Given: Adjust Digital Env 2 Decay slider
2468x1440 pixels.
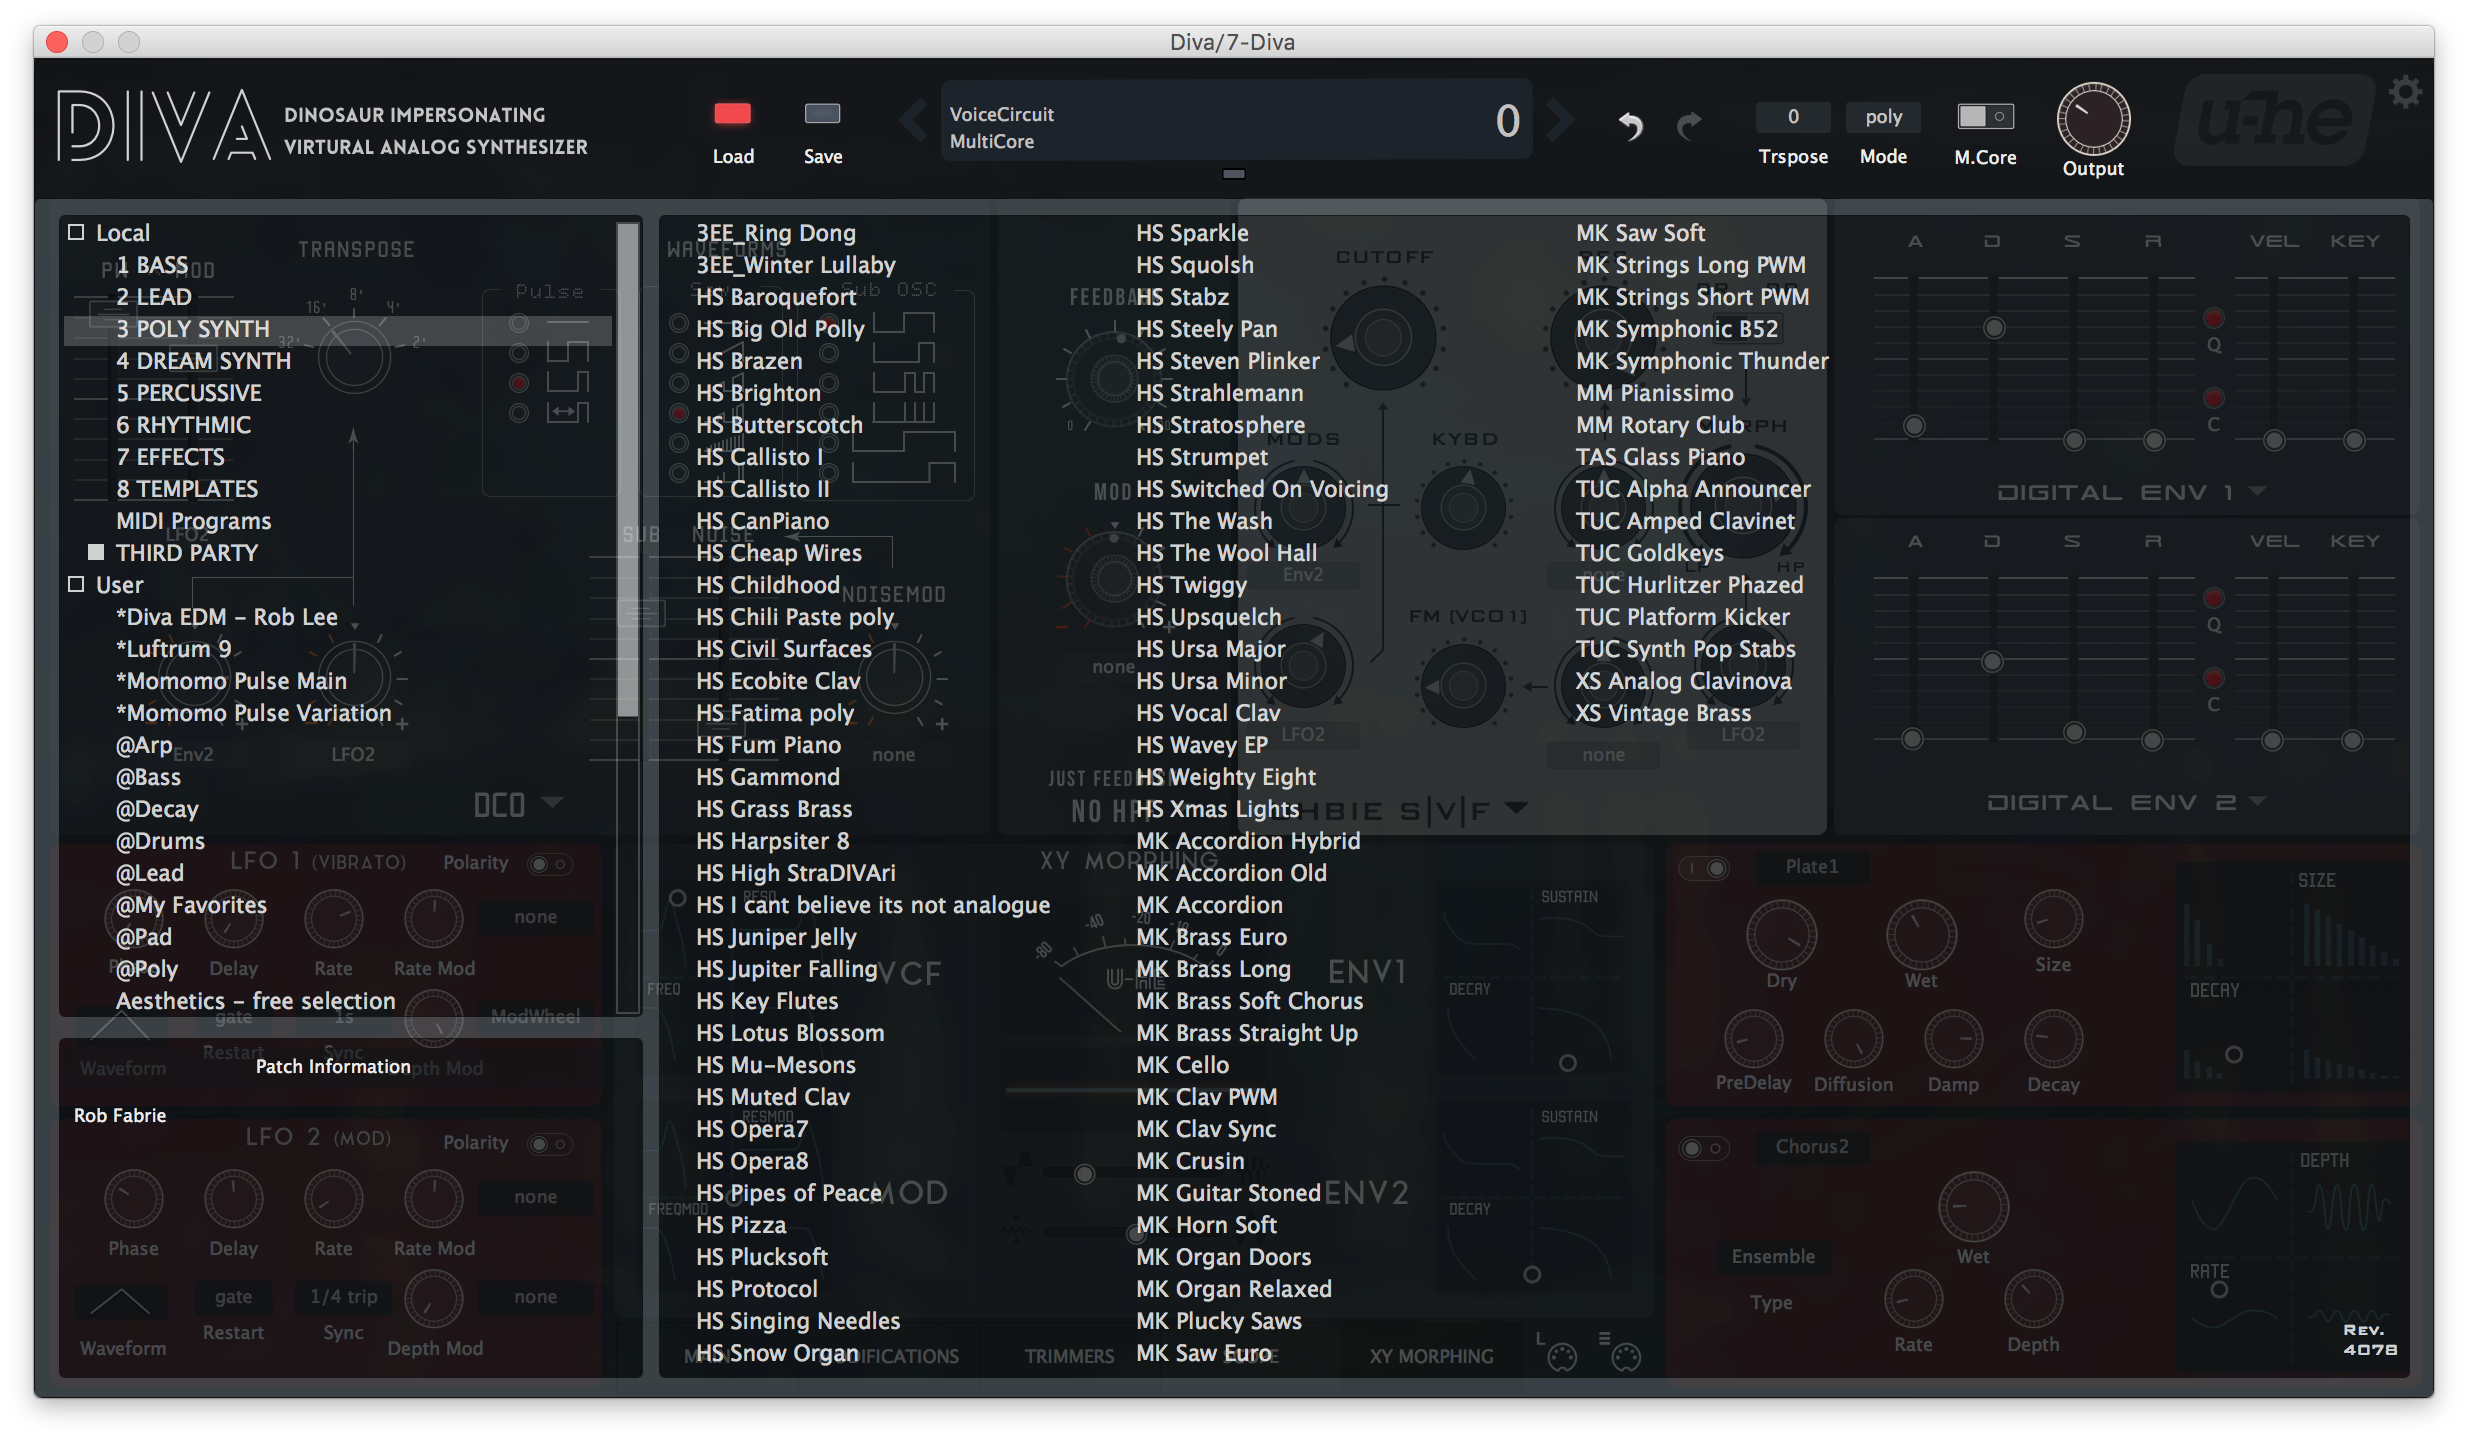Looking at the screenshot, I should (1992, 661).
